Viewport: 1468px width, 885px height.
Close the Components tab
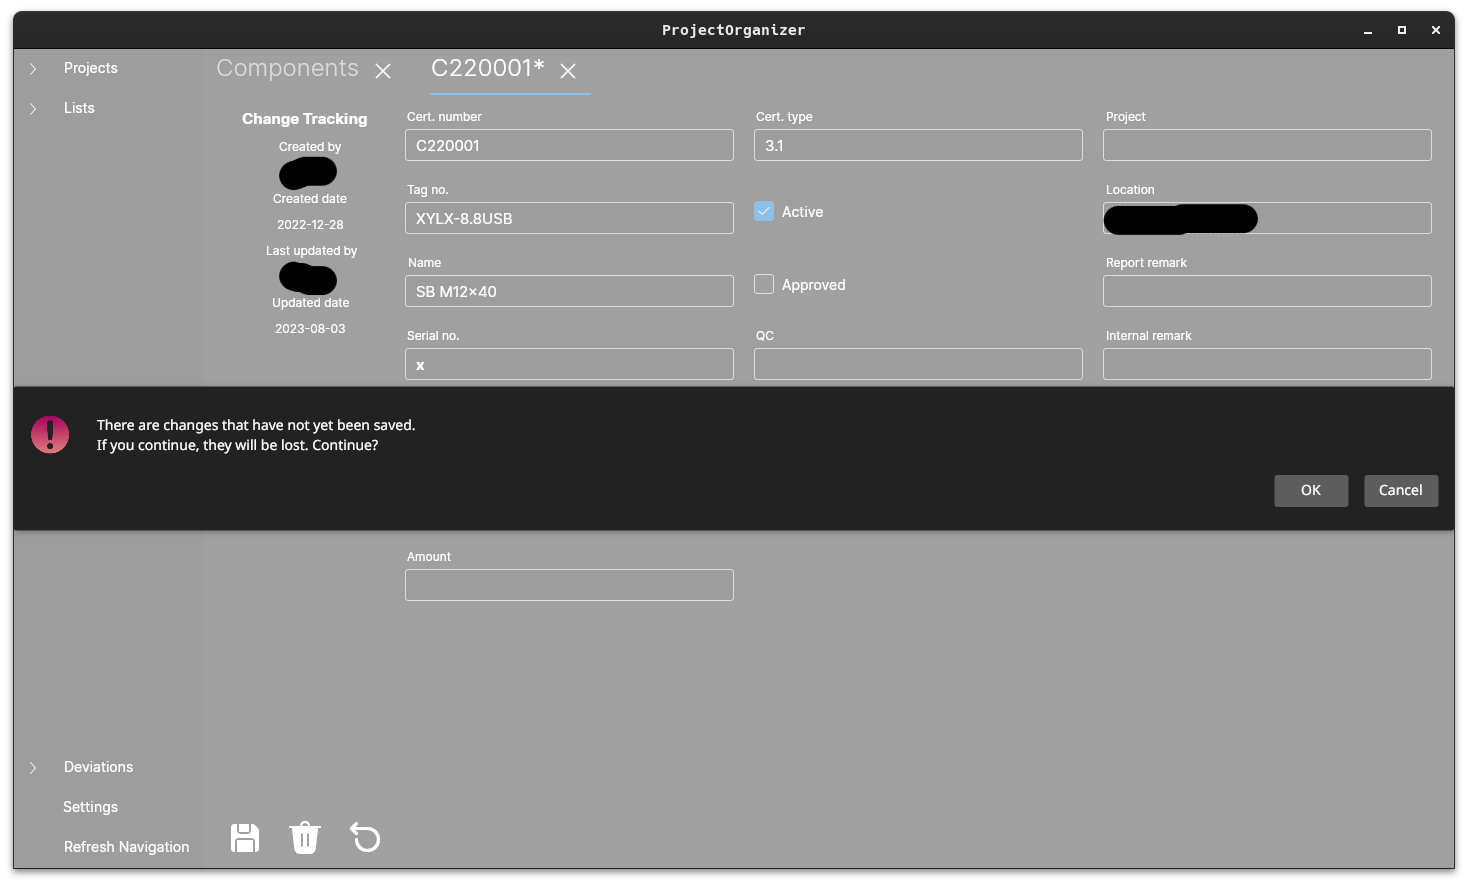click(383, 71)
